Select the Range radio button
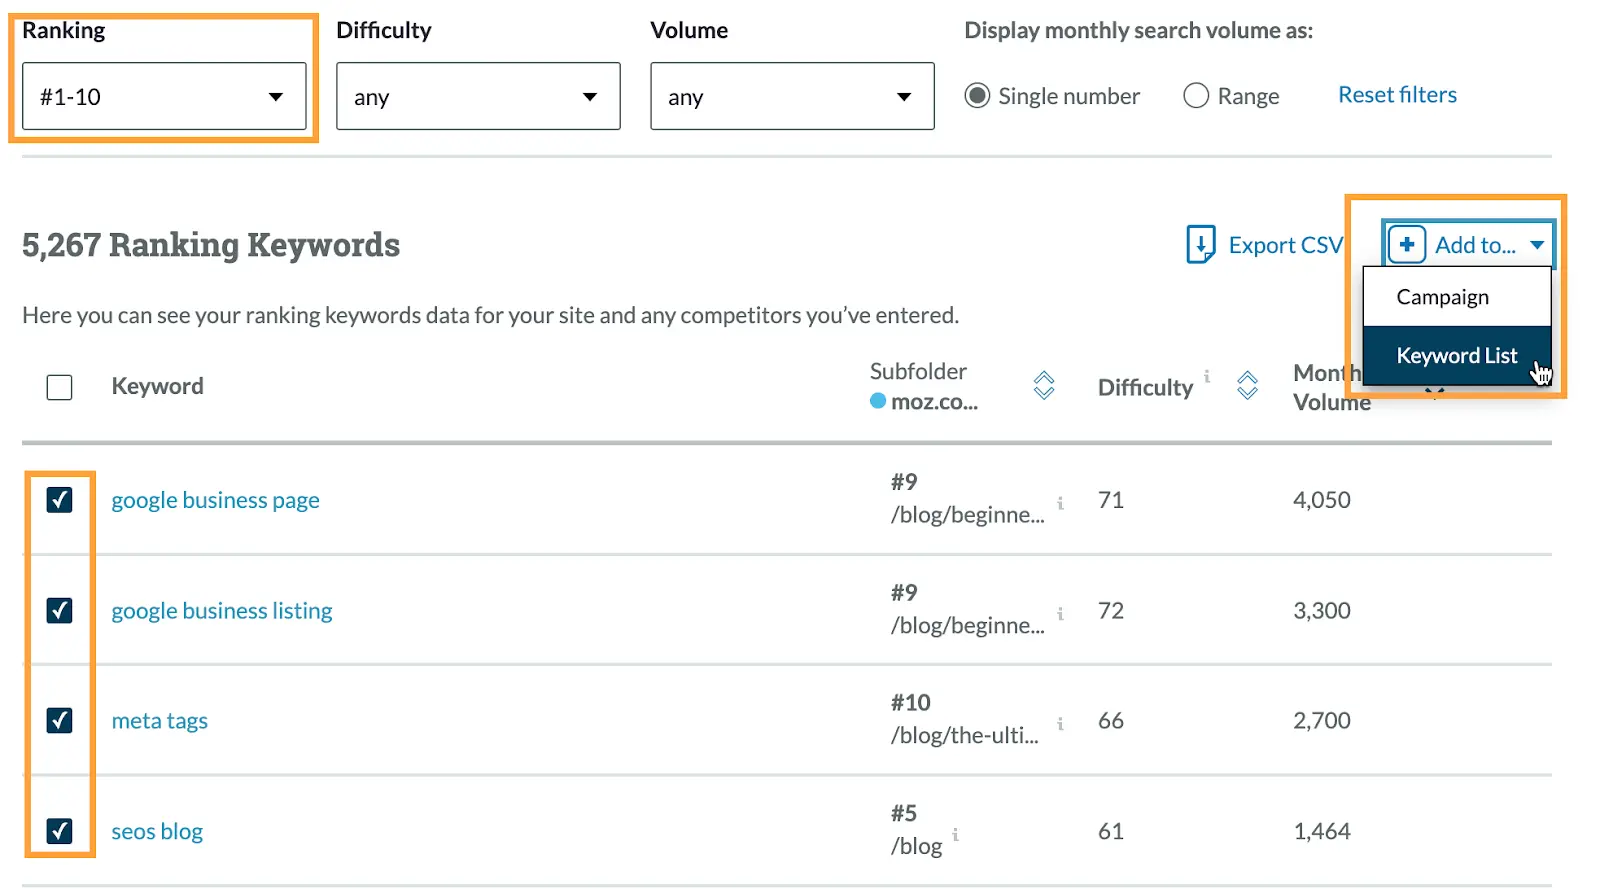Image resolution: width=1600 pixels, height=889 pixels. pyautogui.click(x=1196, y=96)
